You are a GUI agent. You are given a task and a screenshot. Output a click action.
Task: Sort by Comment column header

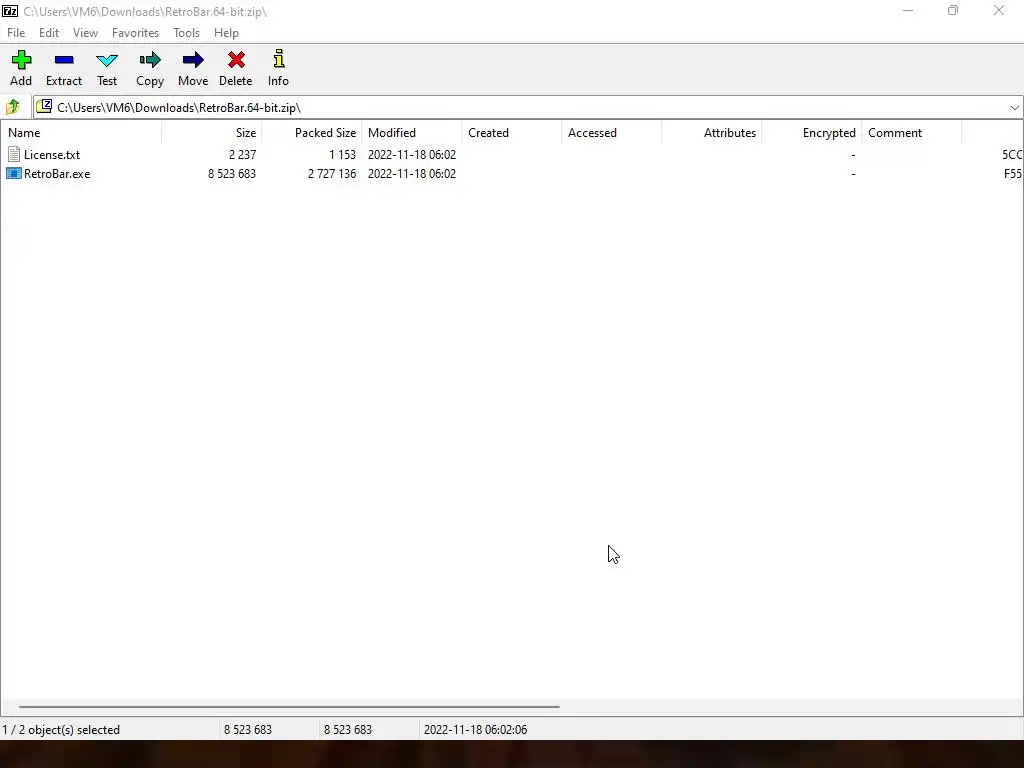pyautogui.click(x=911, y=133)
